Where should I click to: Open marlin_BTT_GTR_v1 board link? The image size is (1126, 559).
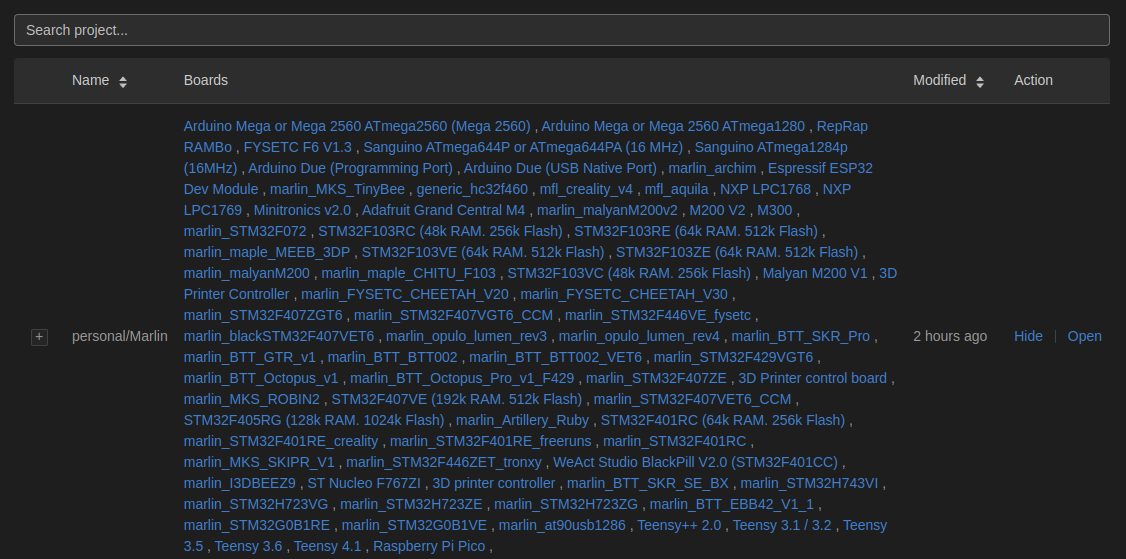coord(249,358)
